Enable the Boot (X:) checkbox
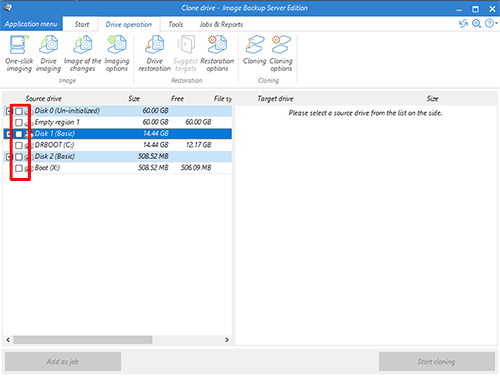The image size is (500, 376). point(19,168)
